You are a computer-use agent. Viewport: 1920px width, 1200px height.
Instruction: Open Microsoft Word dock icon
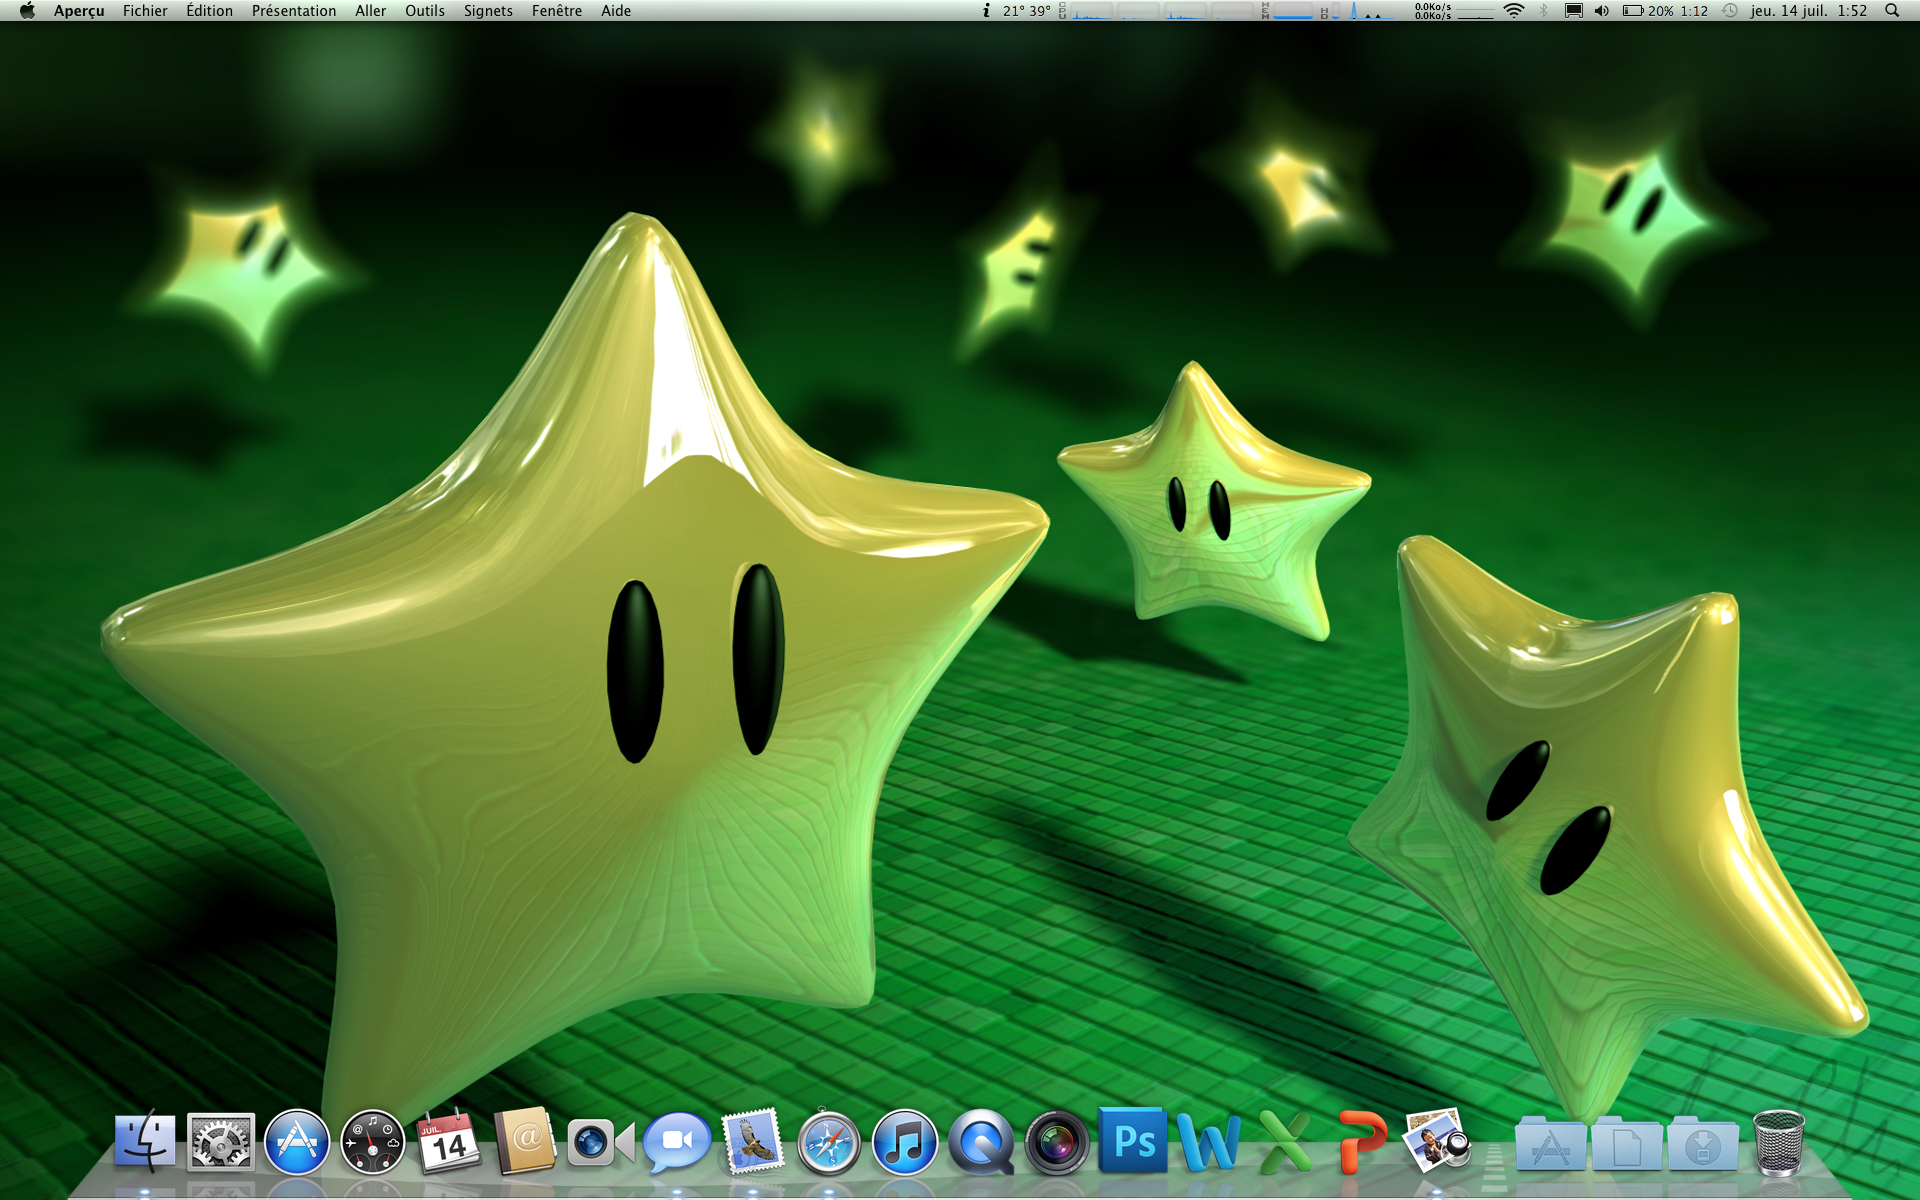[x=1209, y=1141]
